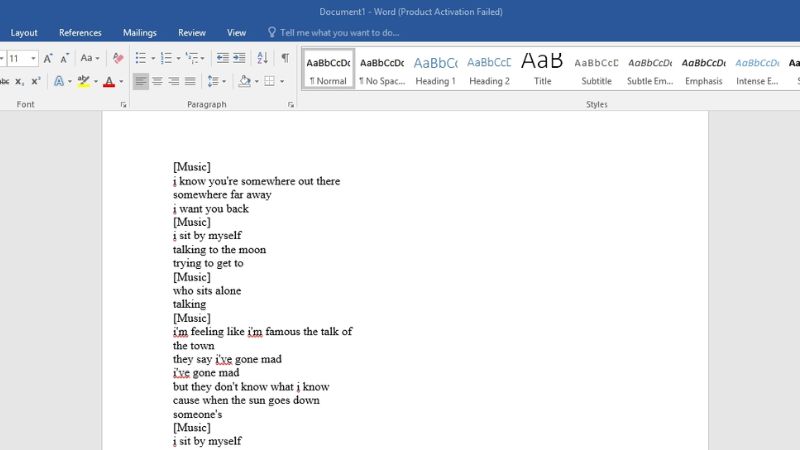800x450 pixels.
Task: Click the Tell me search box
Action: coord(340,33)
